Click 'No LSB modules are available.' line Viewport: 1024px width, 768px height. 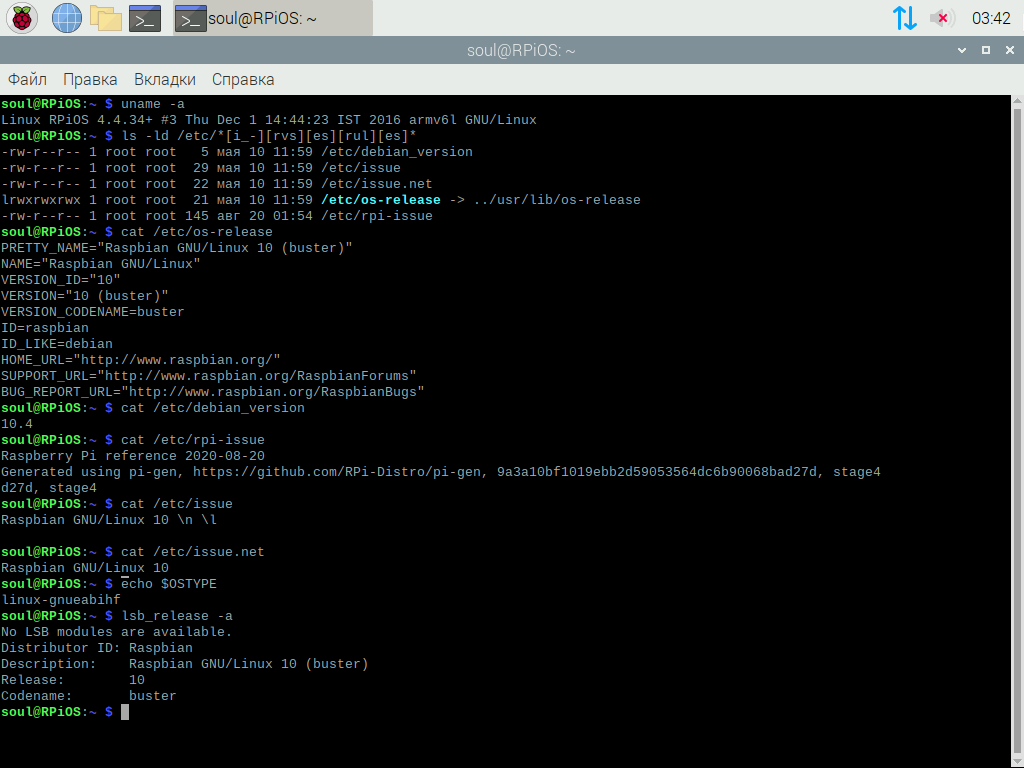pos(116,632)
